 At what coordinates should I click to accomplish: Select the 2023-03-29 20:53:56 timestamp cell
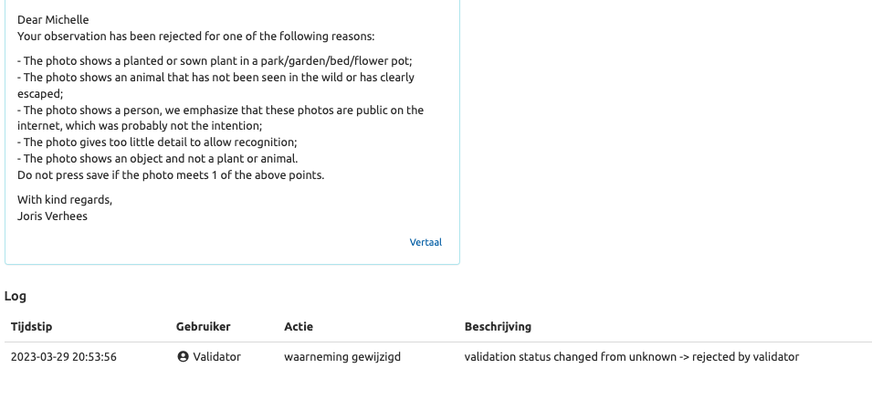pos(64,357)
